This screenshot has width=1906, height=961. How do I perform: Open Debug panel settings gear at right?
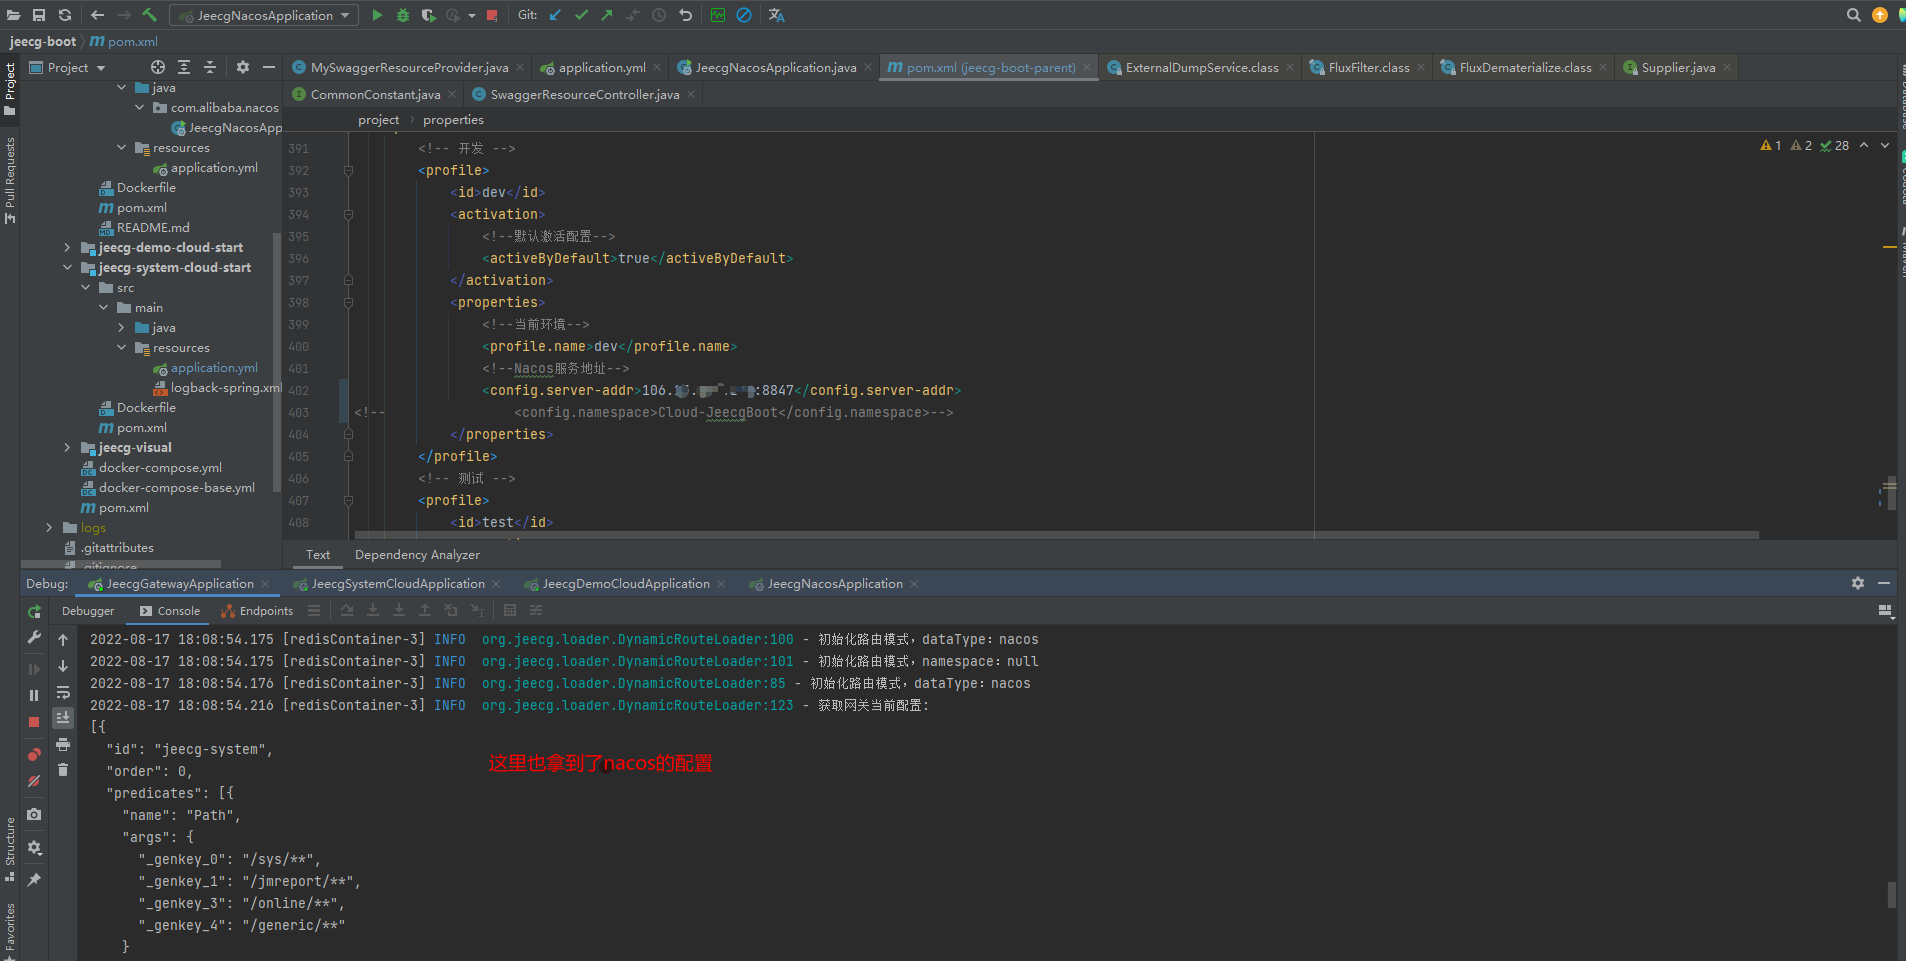coord(1858,583)
